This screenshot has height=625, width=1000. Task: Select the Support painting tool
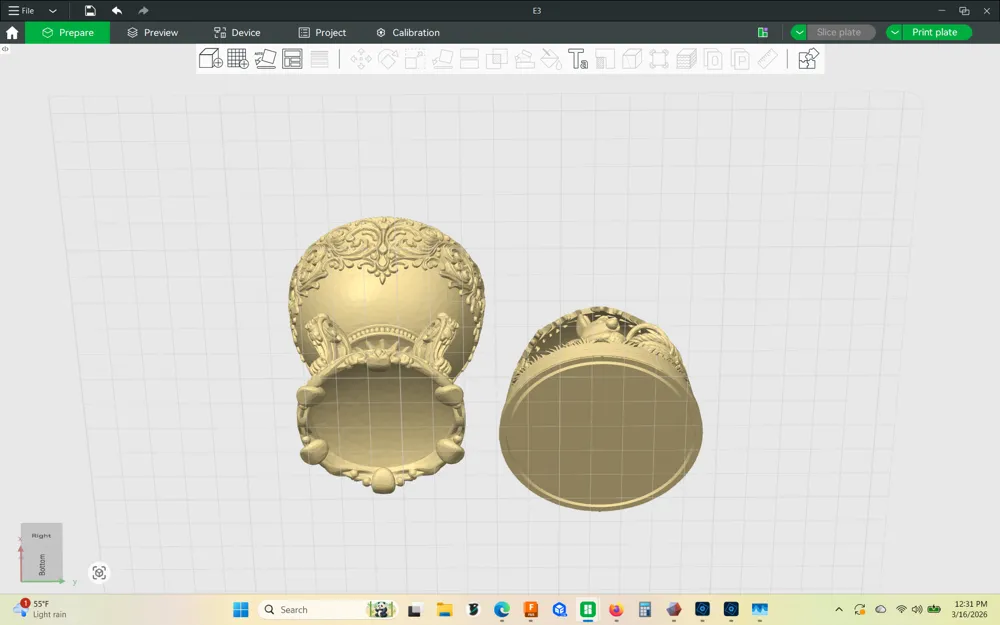[x=524, y=59]
